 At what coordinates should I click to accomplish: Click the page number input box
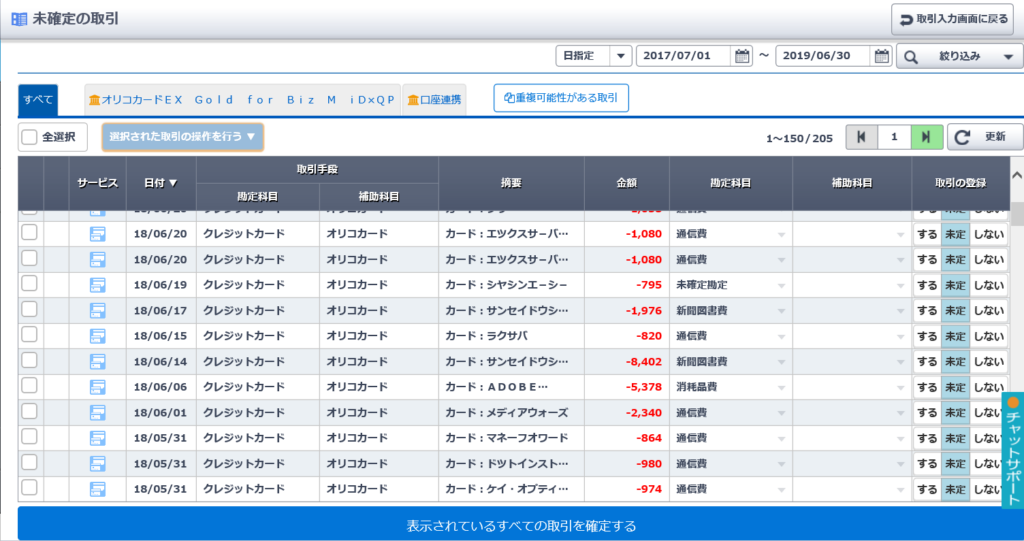coord(894,137)
